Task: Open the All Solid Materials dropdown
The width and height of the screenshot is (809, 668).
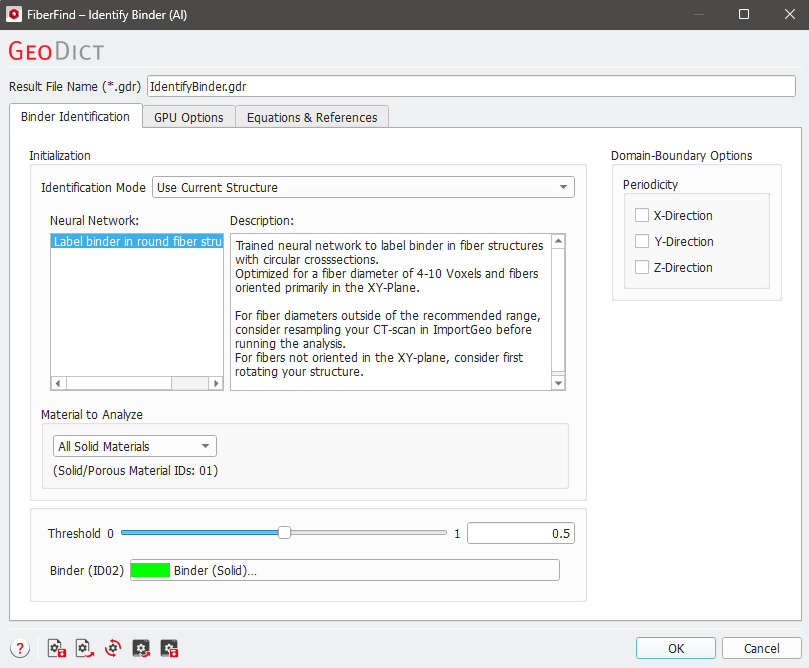Action: pos(135,446)
